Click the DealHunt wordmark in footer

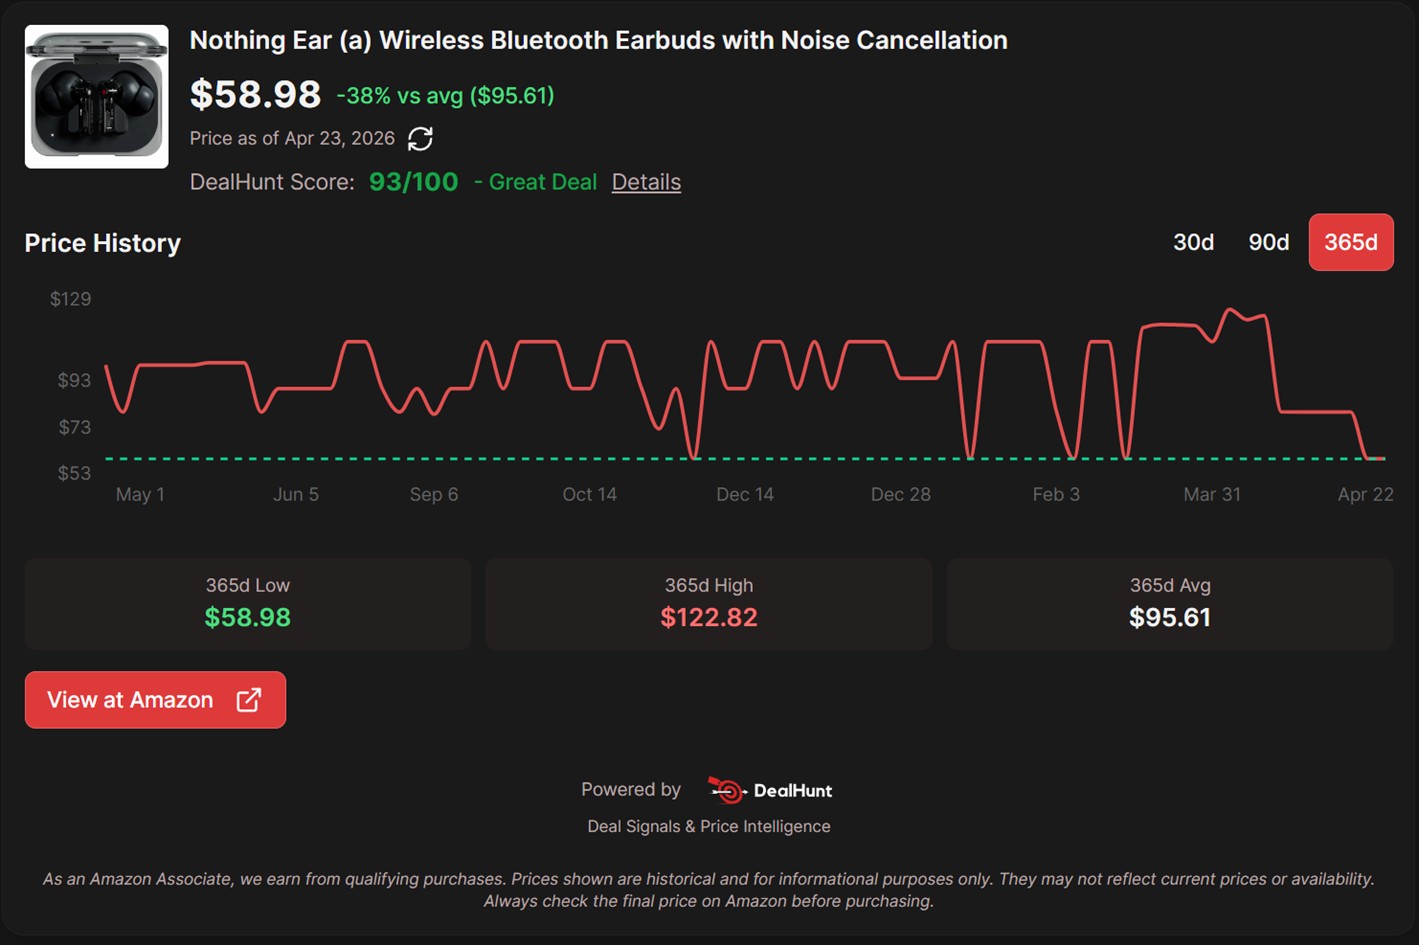(x=793, y=790)
